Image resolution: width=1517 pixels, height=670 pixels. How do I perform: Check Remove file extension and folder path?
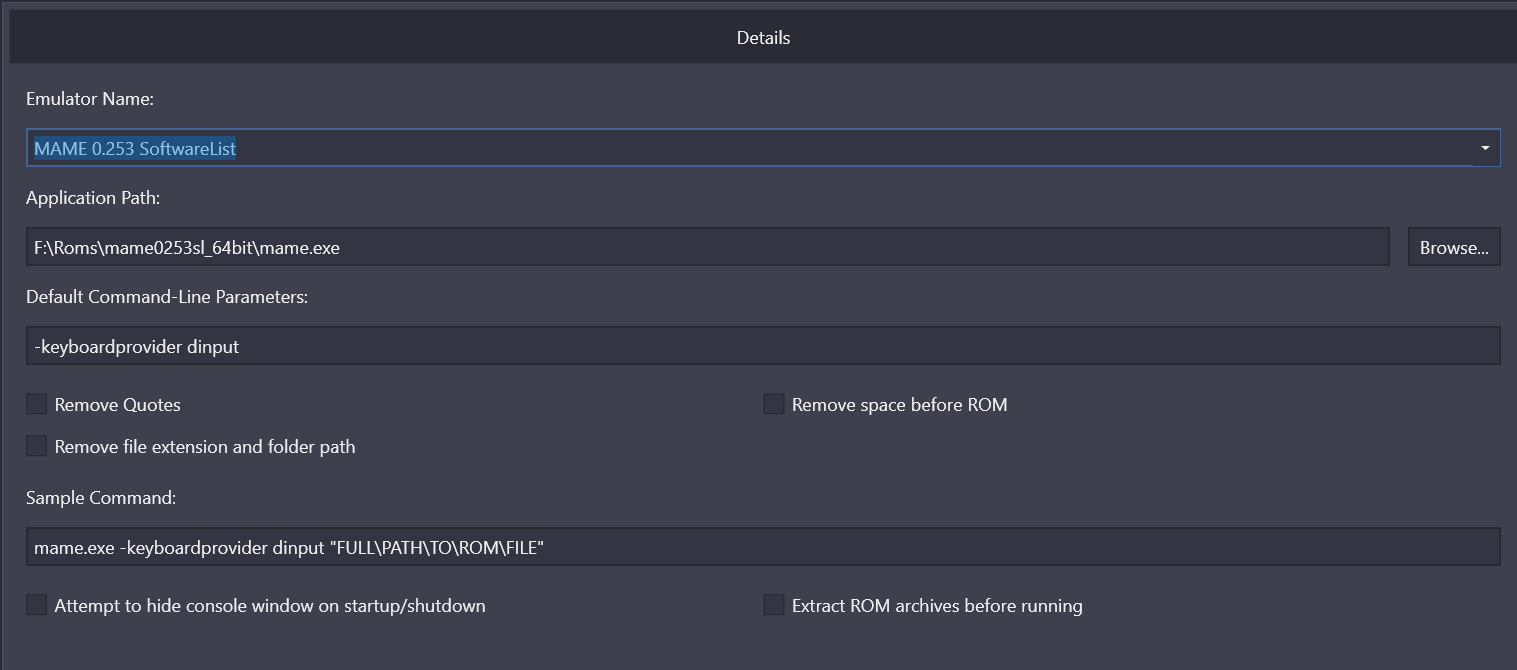[x=37, y=446]
